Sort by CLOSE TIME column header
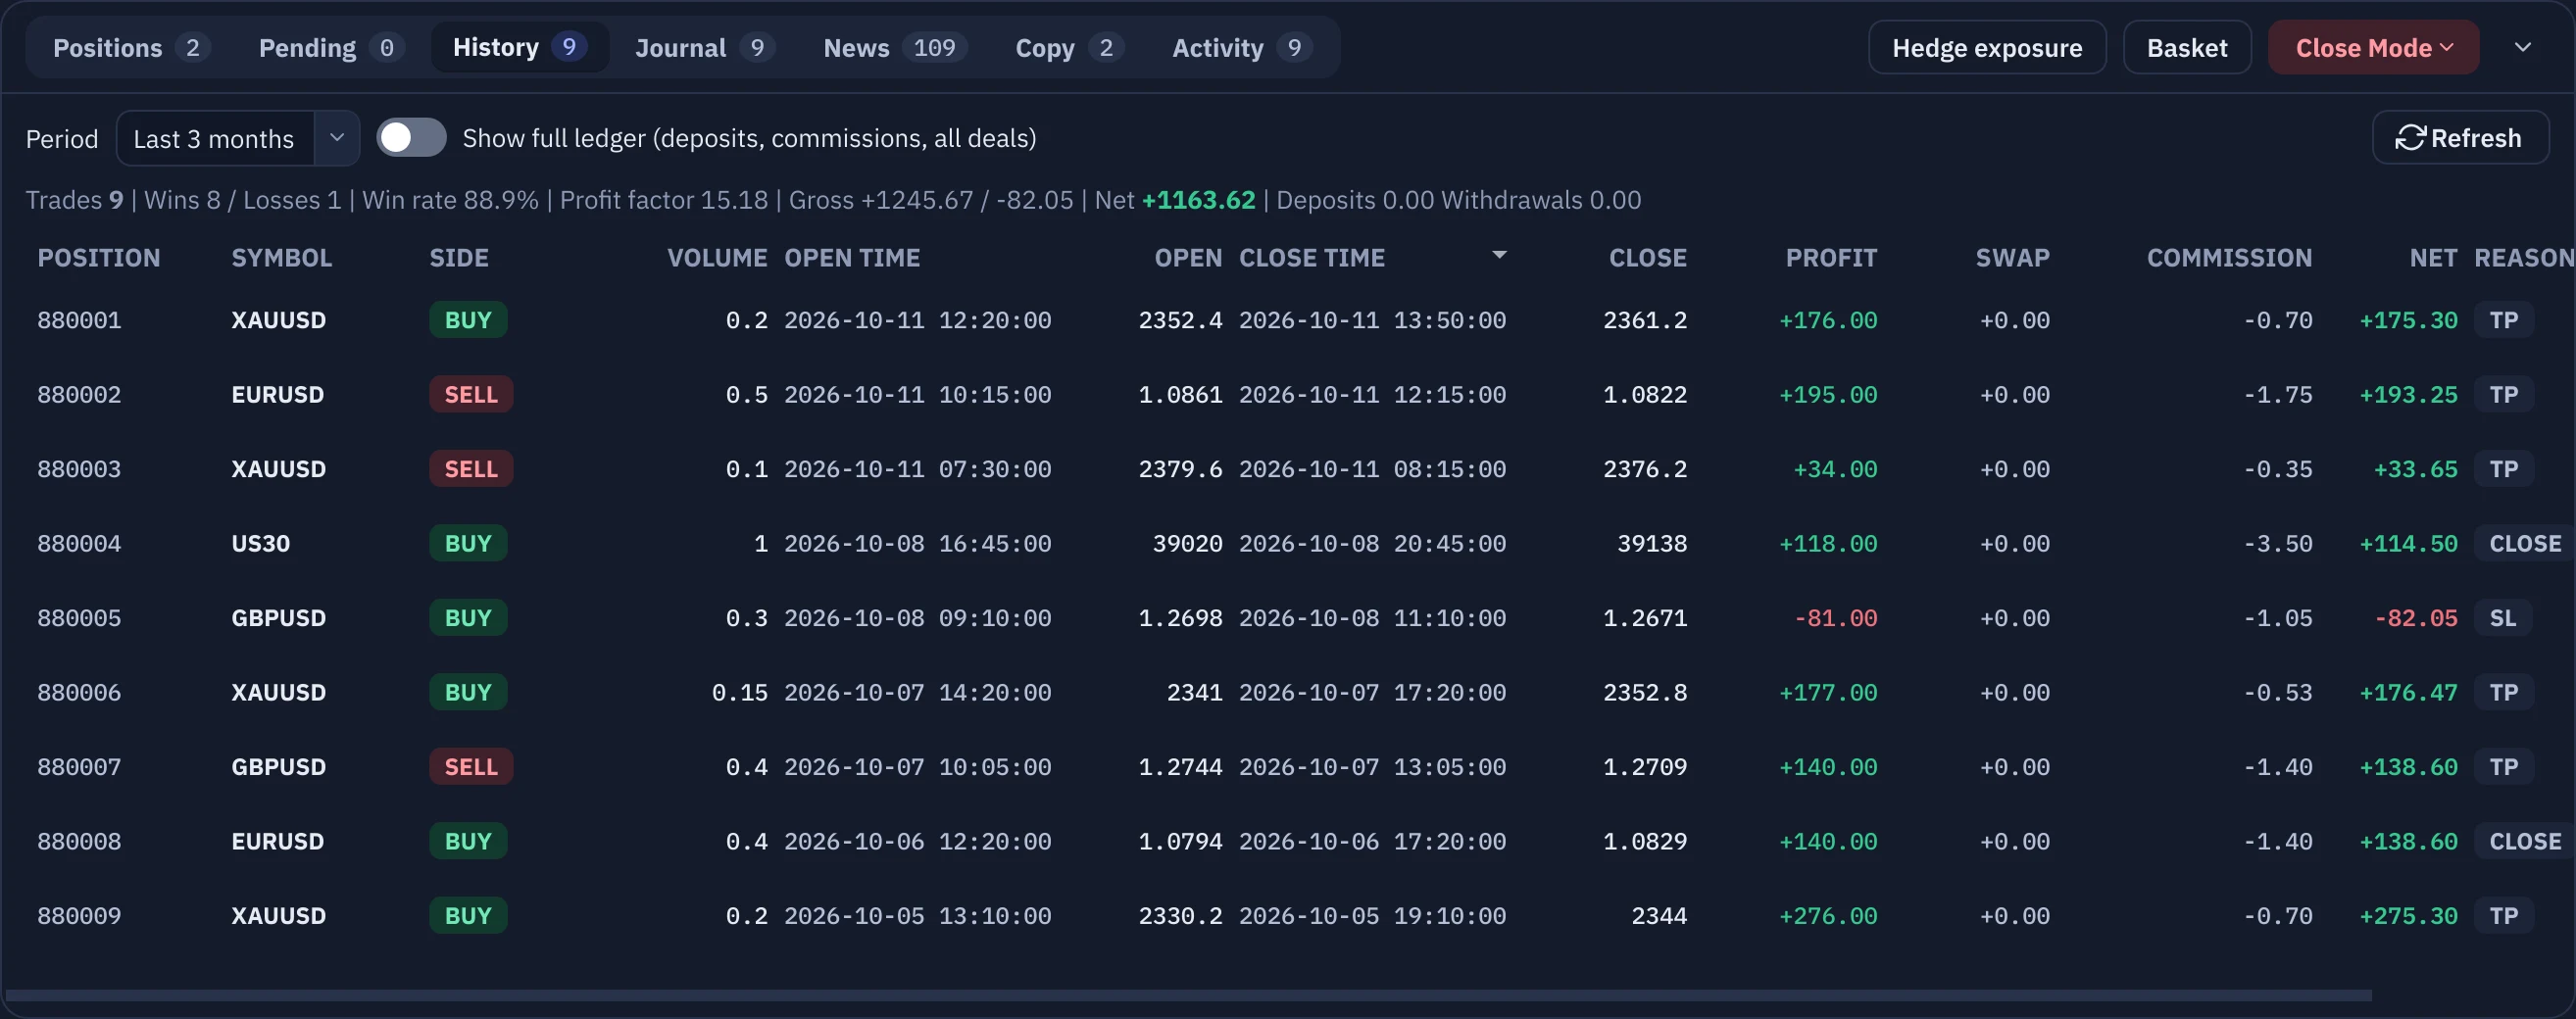The image size is (2576, 1019). (x=1312, y=258)
